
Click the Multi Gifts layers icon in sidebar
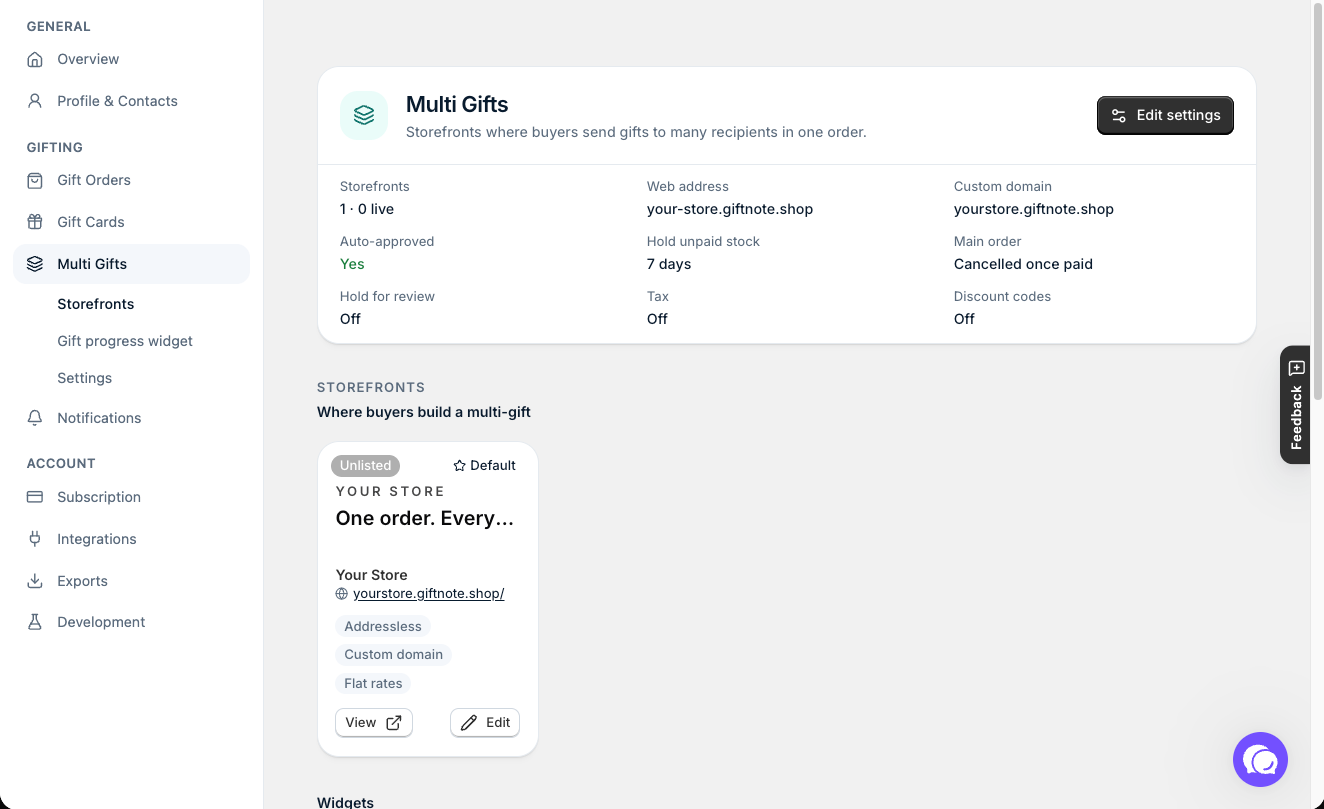point(35,264)
